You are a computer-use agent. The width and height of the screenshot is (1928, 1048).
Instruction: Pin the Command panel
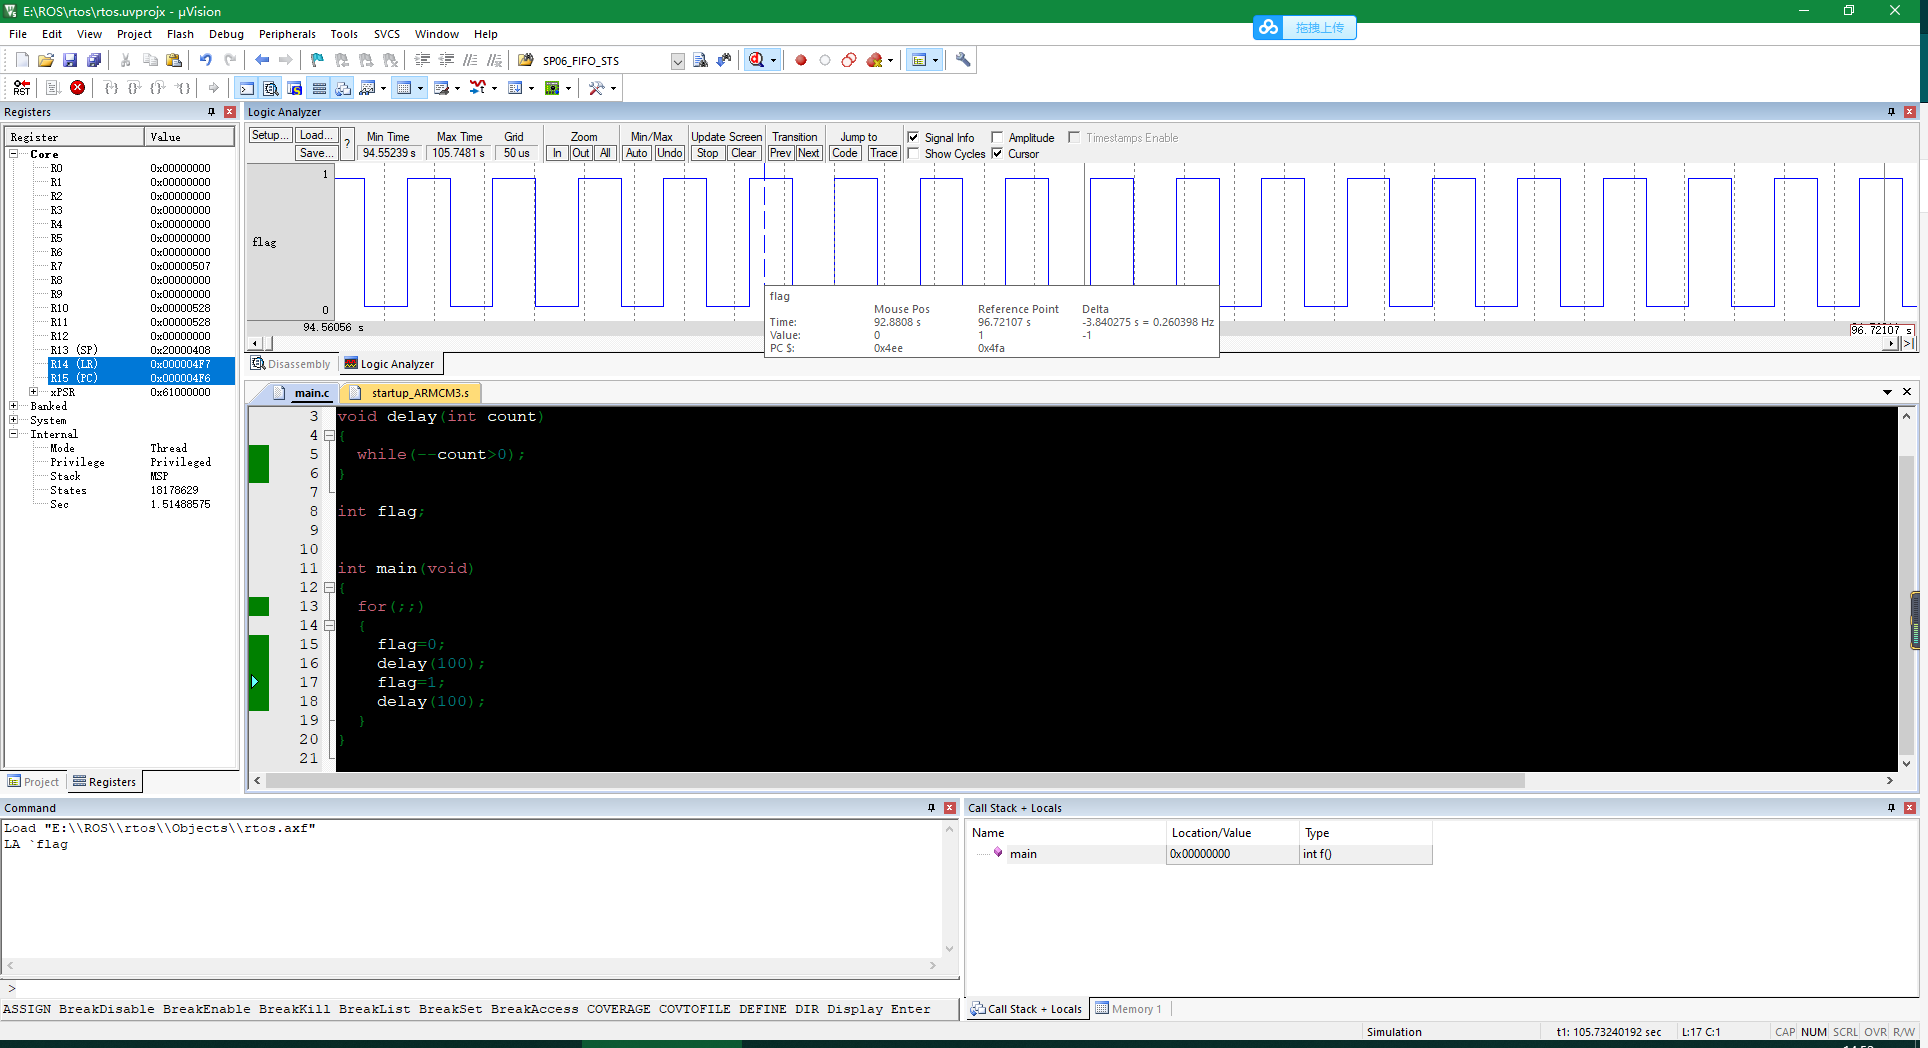click(931, 808)
